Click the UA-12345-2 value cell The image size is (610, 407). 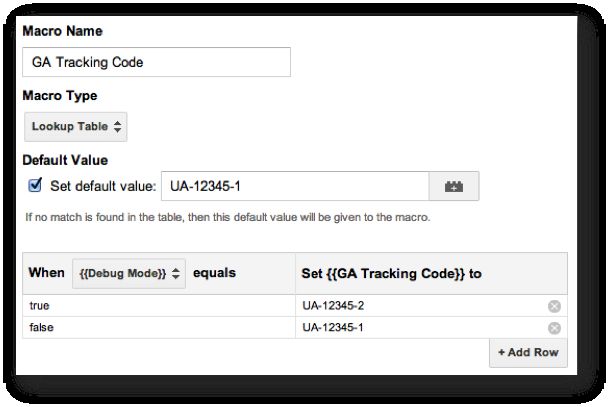tap(421, 306)
